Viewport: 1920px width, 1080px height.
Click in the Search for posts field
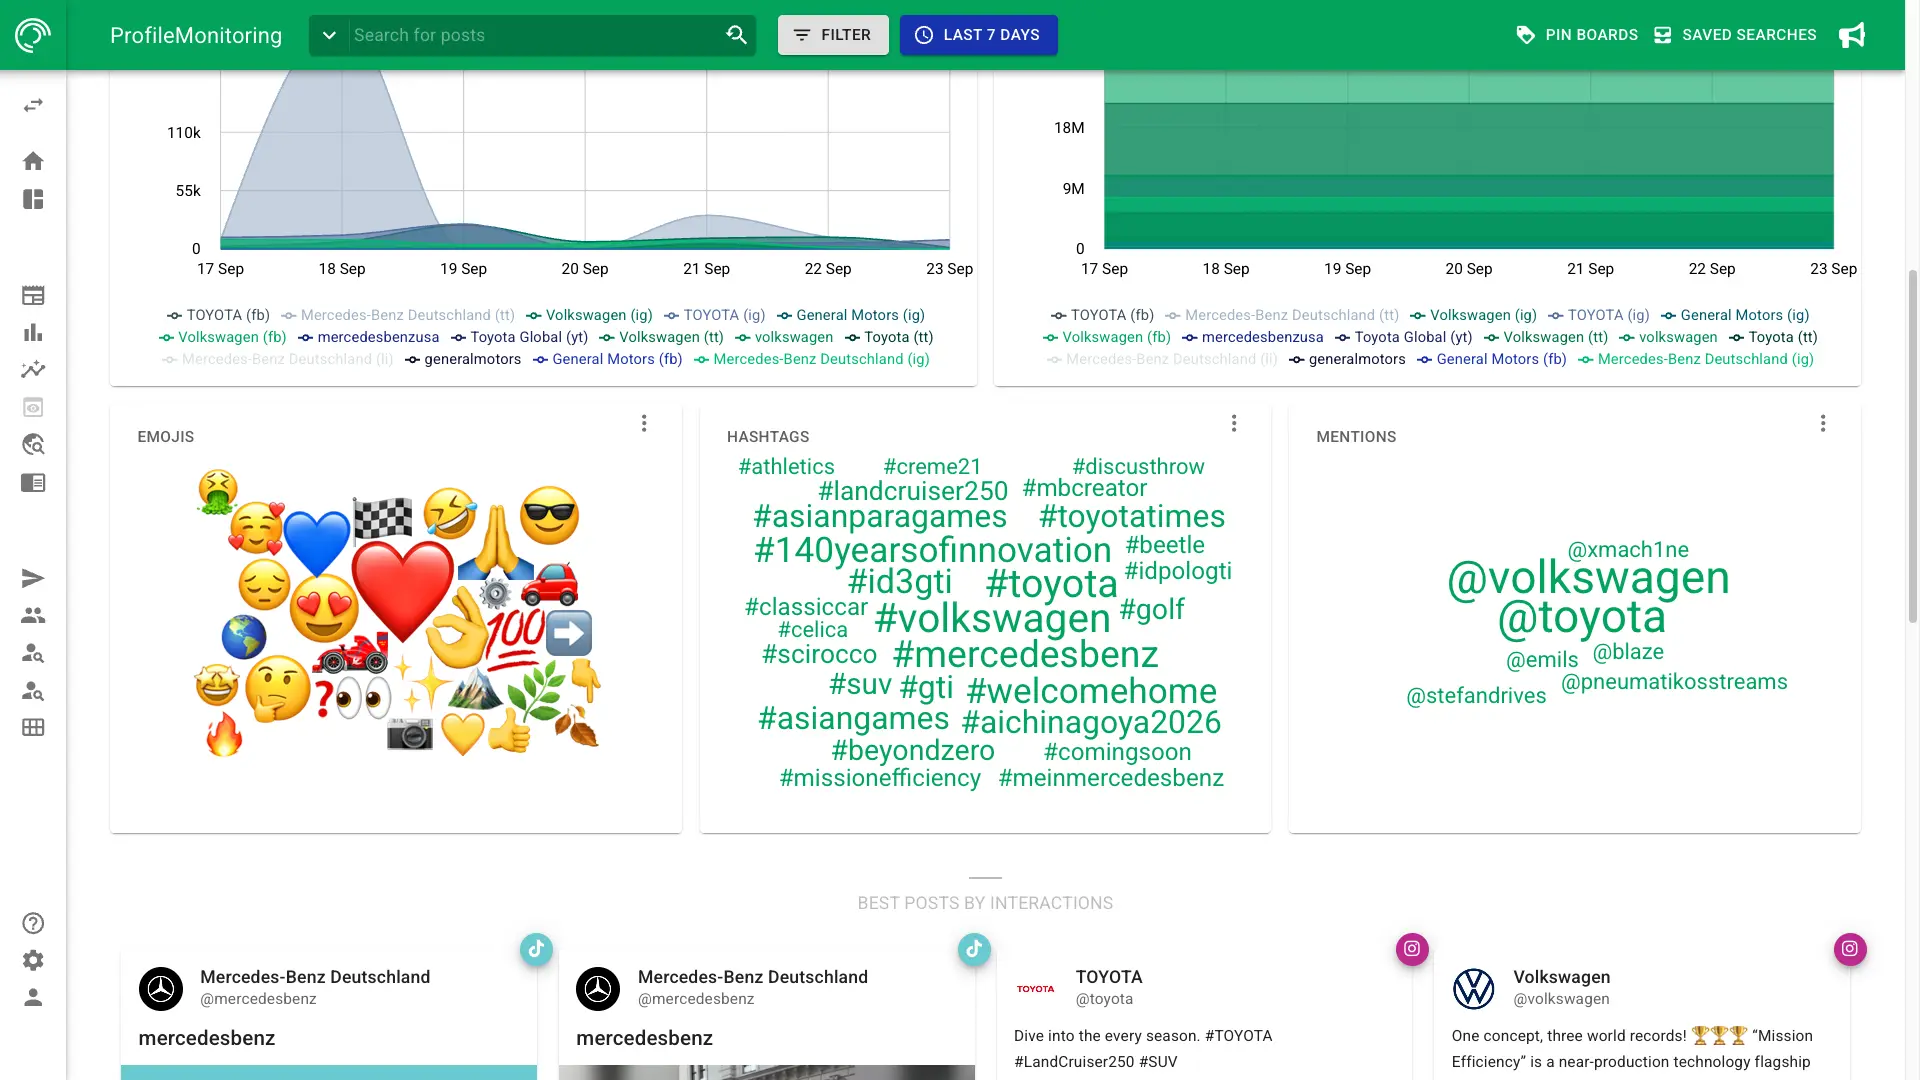[535, 35]
